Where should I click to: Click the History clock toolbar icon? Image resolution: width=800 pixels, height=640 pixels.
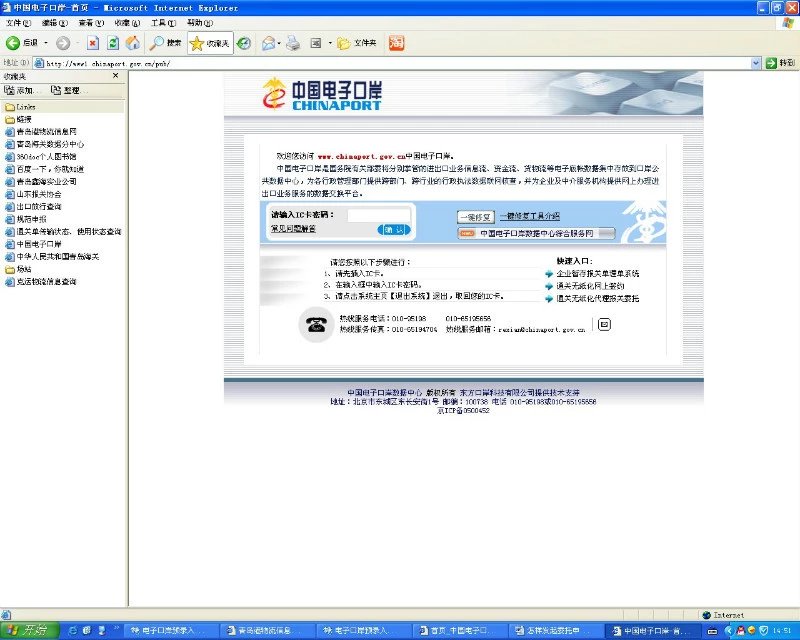244,43
